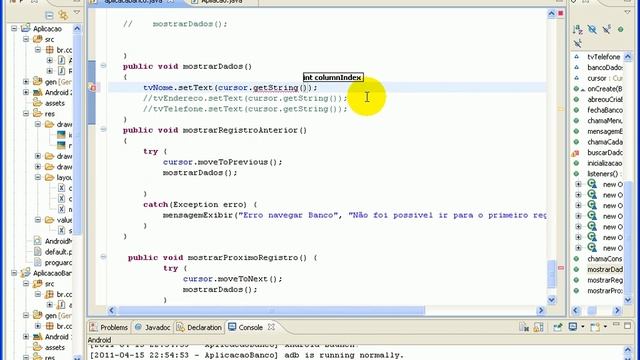Click the editor horizontal scrollbar right arrow
640x360 pixels.
click(x=541, y=311)
